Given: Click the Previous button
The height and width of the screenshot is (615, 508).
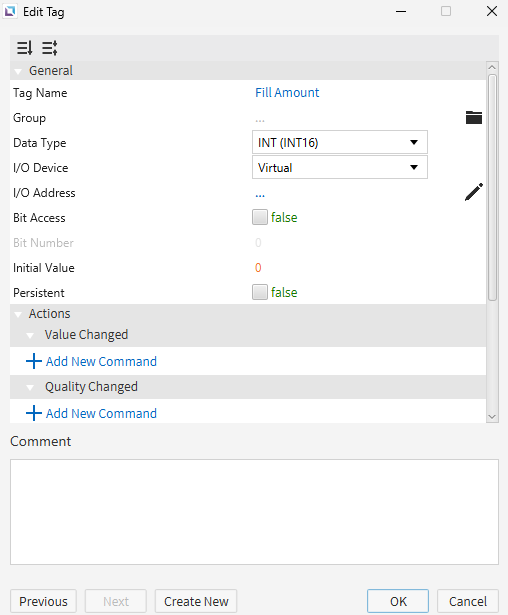Looking at the screenshot, I should coord(43,601).
